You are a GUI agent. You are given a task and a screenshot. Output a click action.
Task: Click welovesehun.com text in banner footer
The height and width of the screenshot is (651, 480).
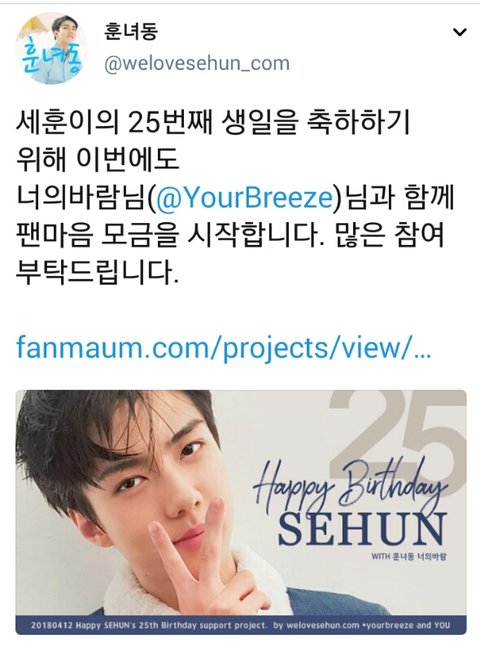317,625
